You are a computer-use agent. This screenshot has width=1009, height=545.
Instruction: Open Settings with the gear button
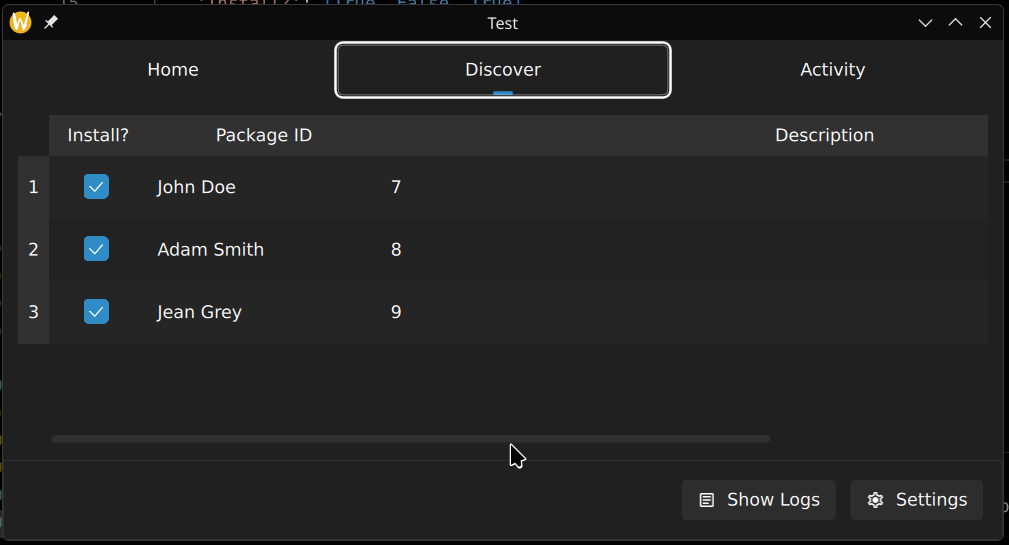[x=917, y=500]
